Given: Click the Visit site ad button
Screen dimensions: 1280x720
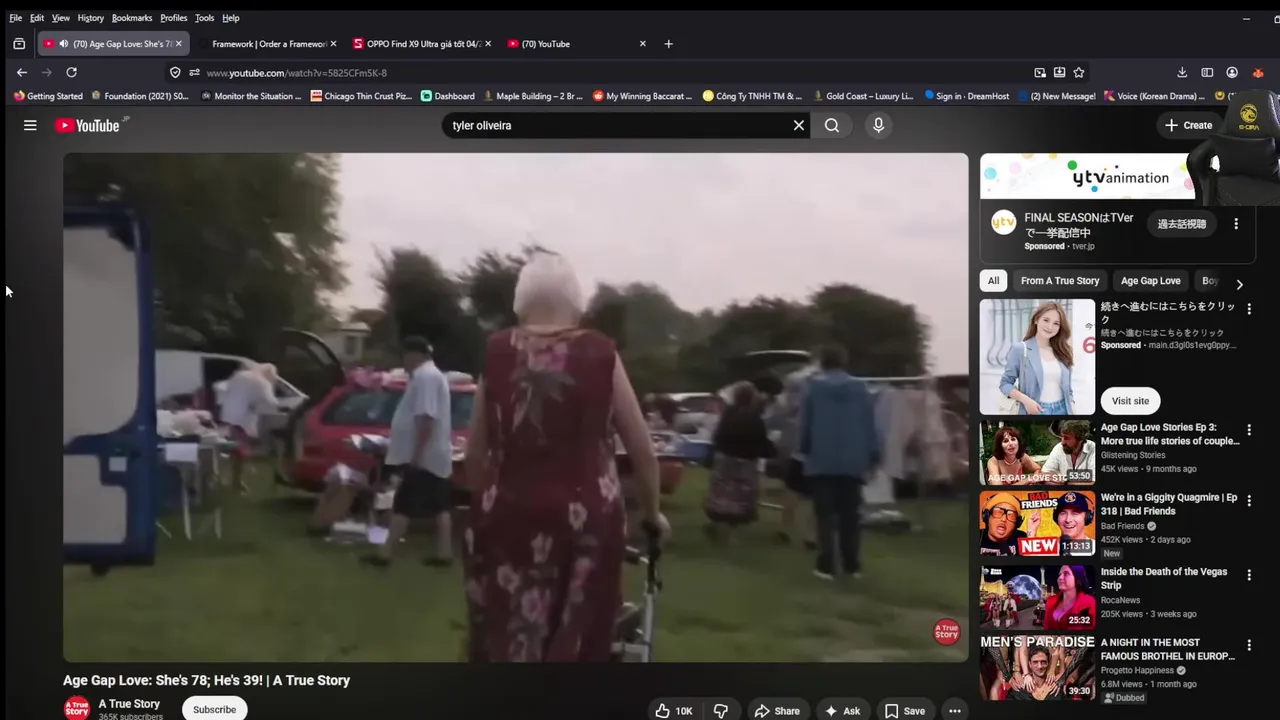Looking at the screenshot, I should click(1130, 401).
